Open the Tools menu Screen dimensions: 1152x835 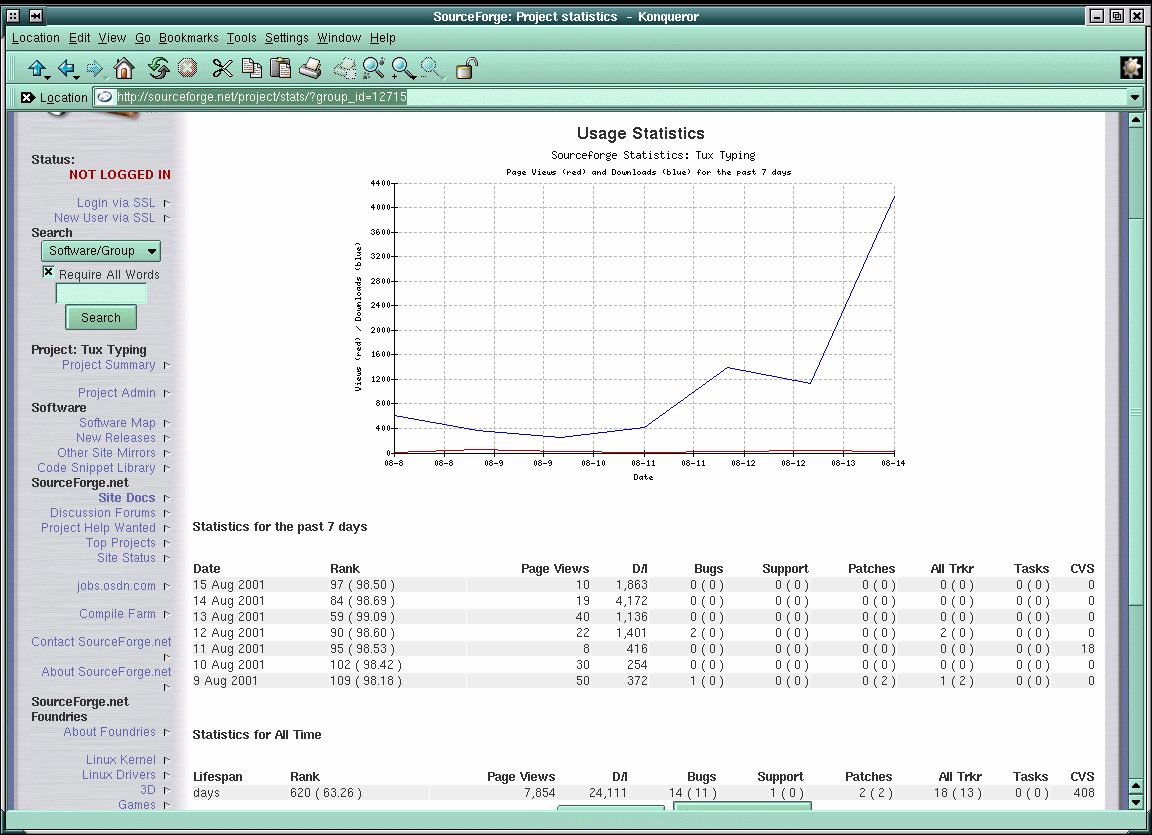(241, 38)
